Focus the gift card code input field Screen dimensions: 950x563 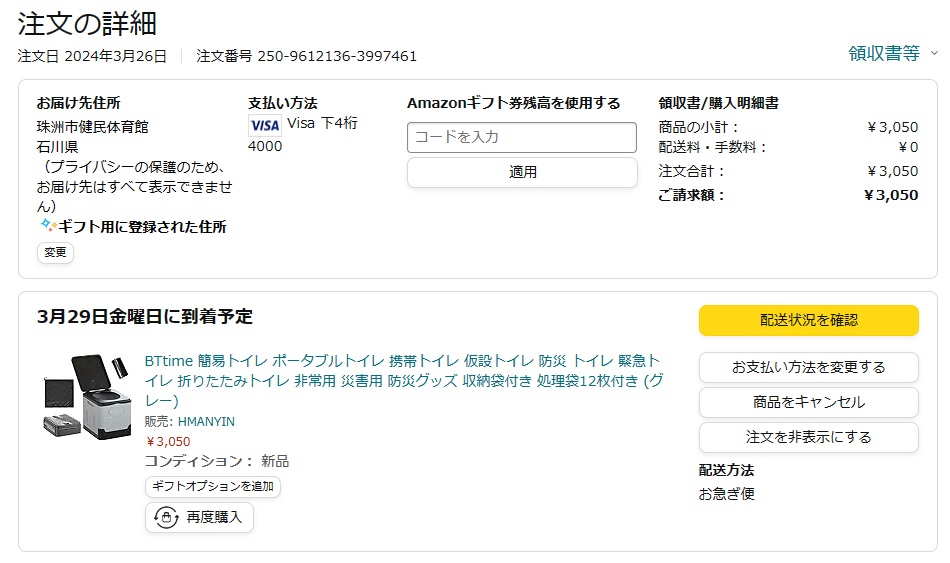point(522,137)
